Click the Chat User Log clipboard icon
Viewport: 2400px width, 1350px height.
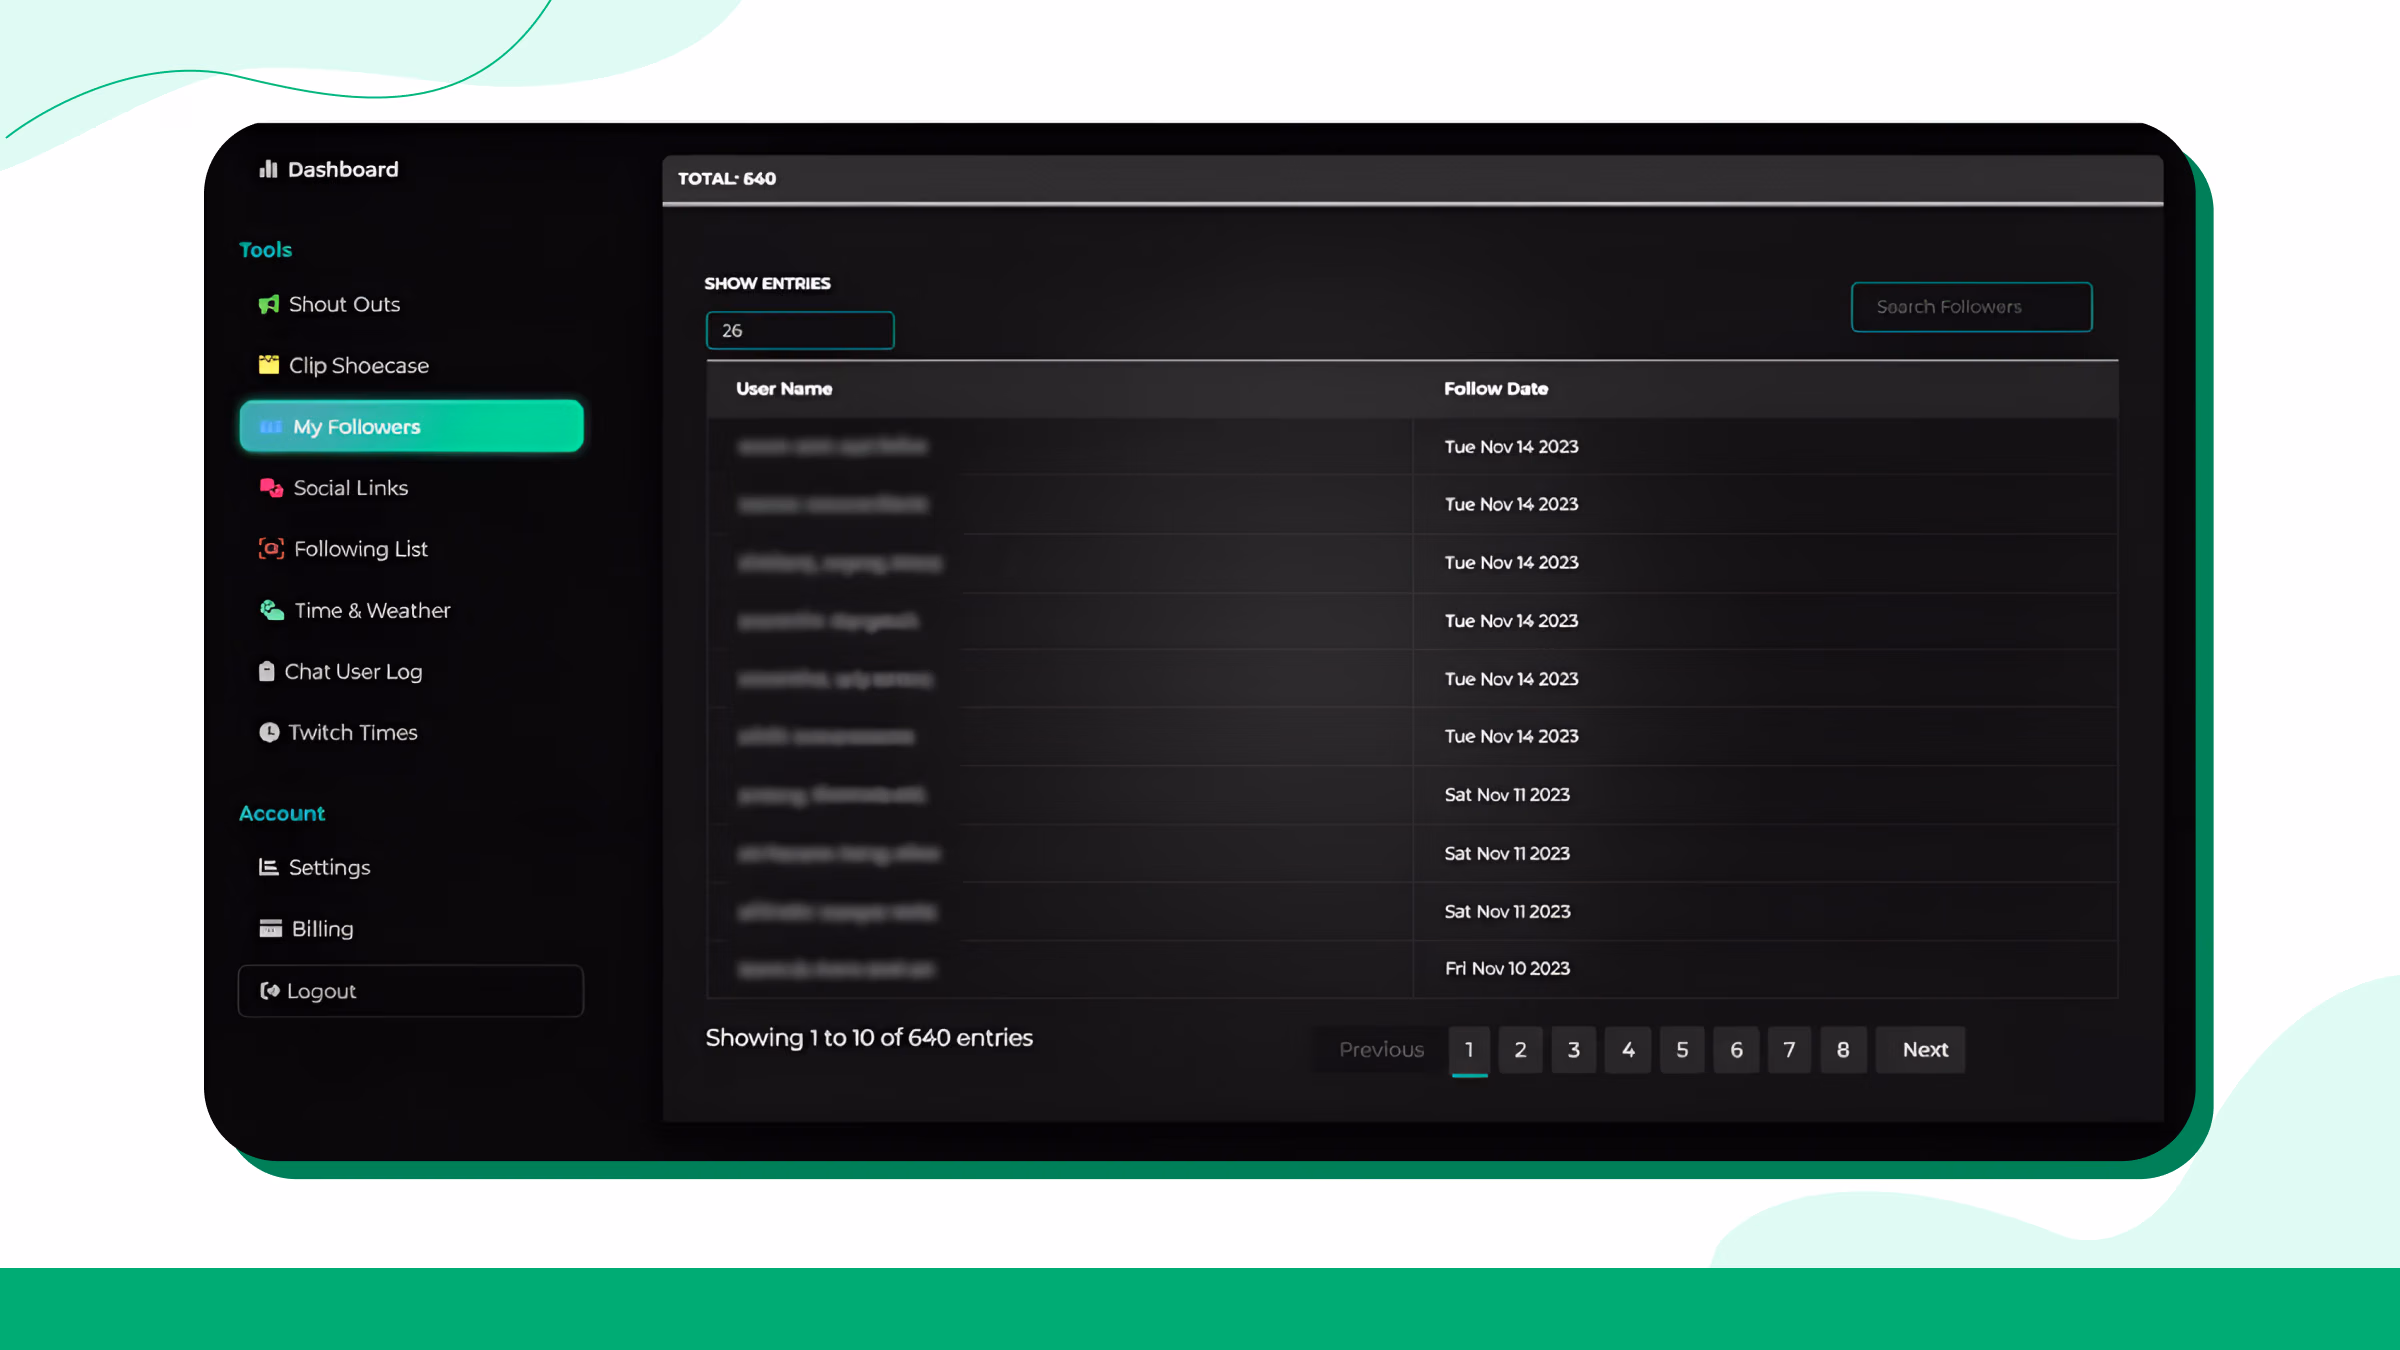coord(266,672)
